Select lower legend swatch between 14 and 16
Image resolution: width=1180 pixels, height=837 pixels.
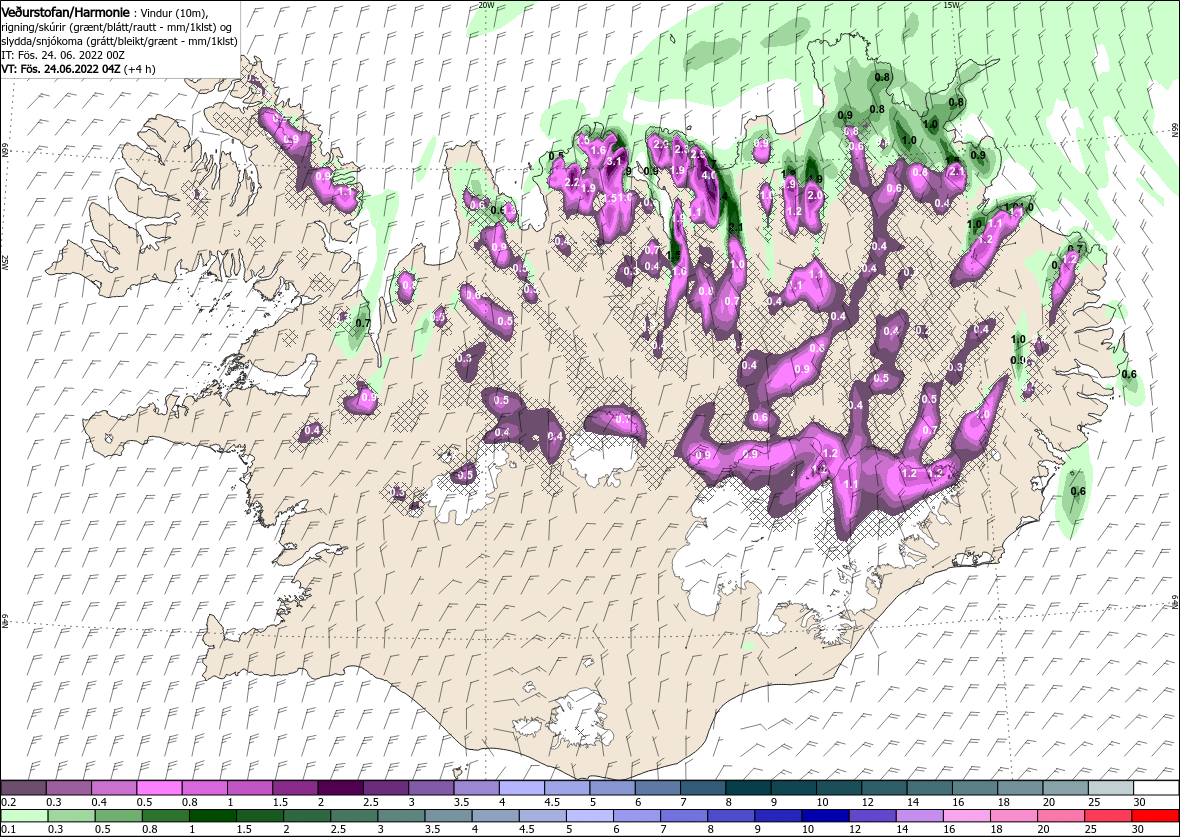920,817
